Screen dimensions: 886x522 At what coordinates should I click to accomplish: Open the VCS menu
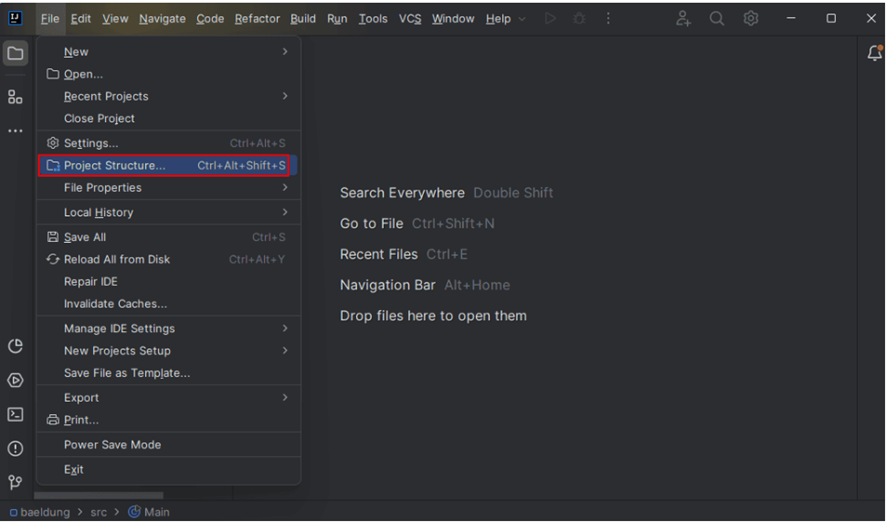[410, 19]
